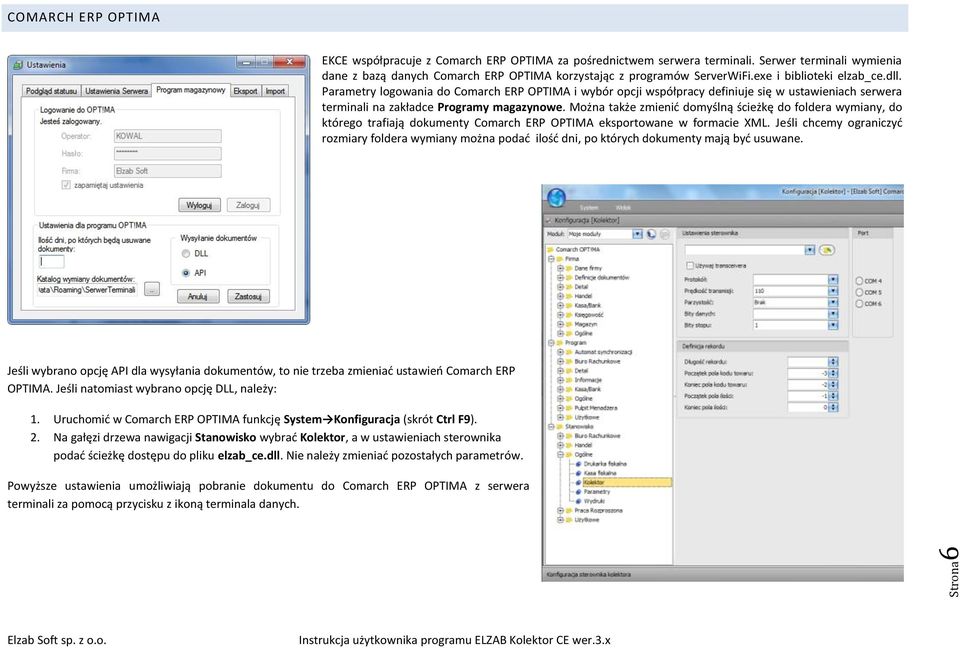Click the Comarch OPTIMA globe application icon
The height and width of the screenshot is (648, 960).
tap(556, 197)
